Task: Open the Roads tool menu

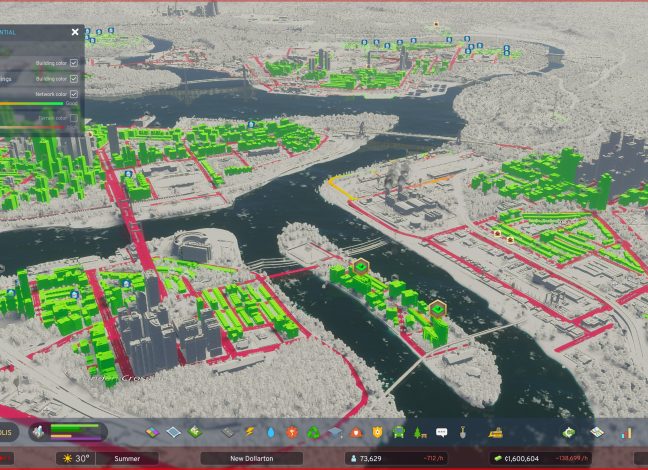Action: coord(229,432)
